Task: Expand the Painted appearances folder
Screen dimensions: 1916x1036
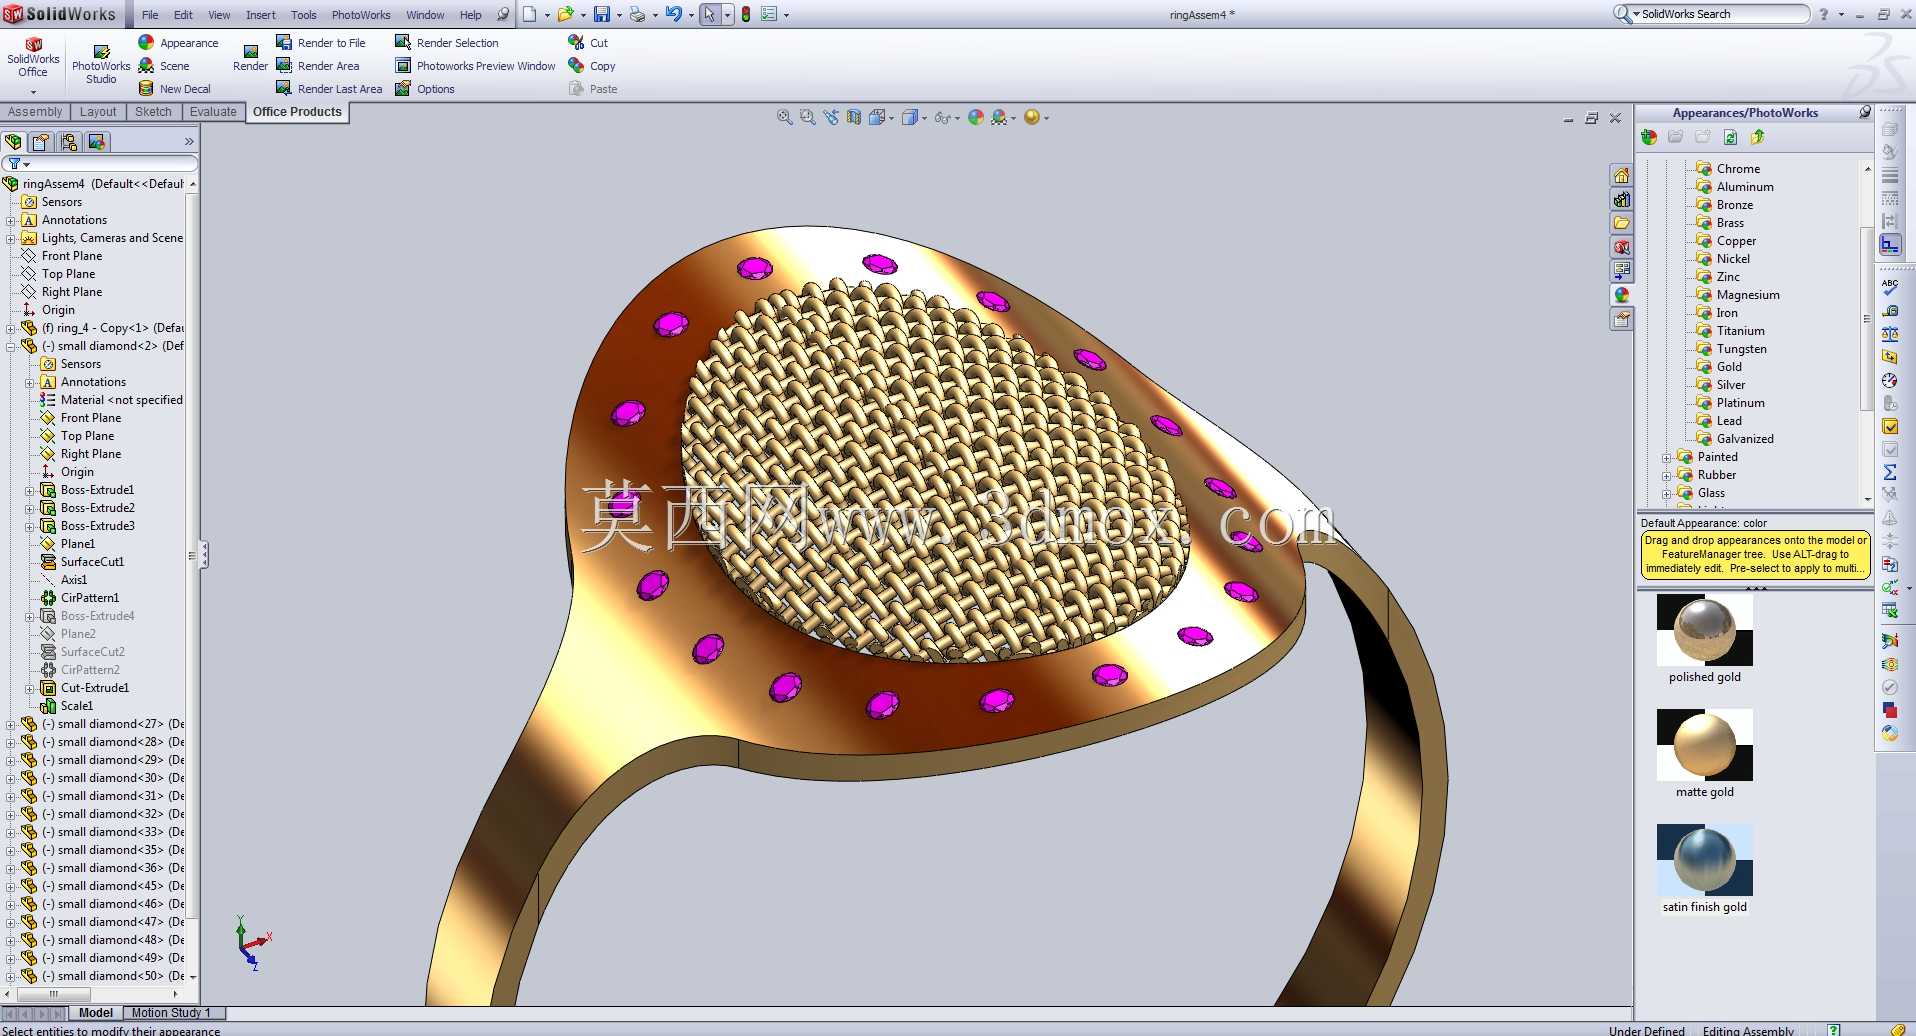Action: (1666, 458)
